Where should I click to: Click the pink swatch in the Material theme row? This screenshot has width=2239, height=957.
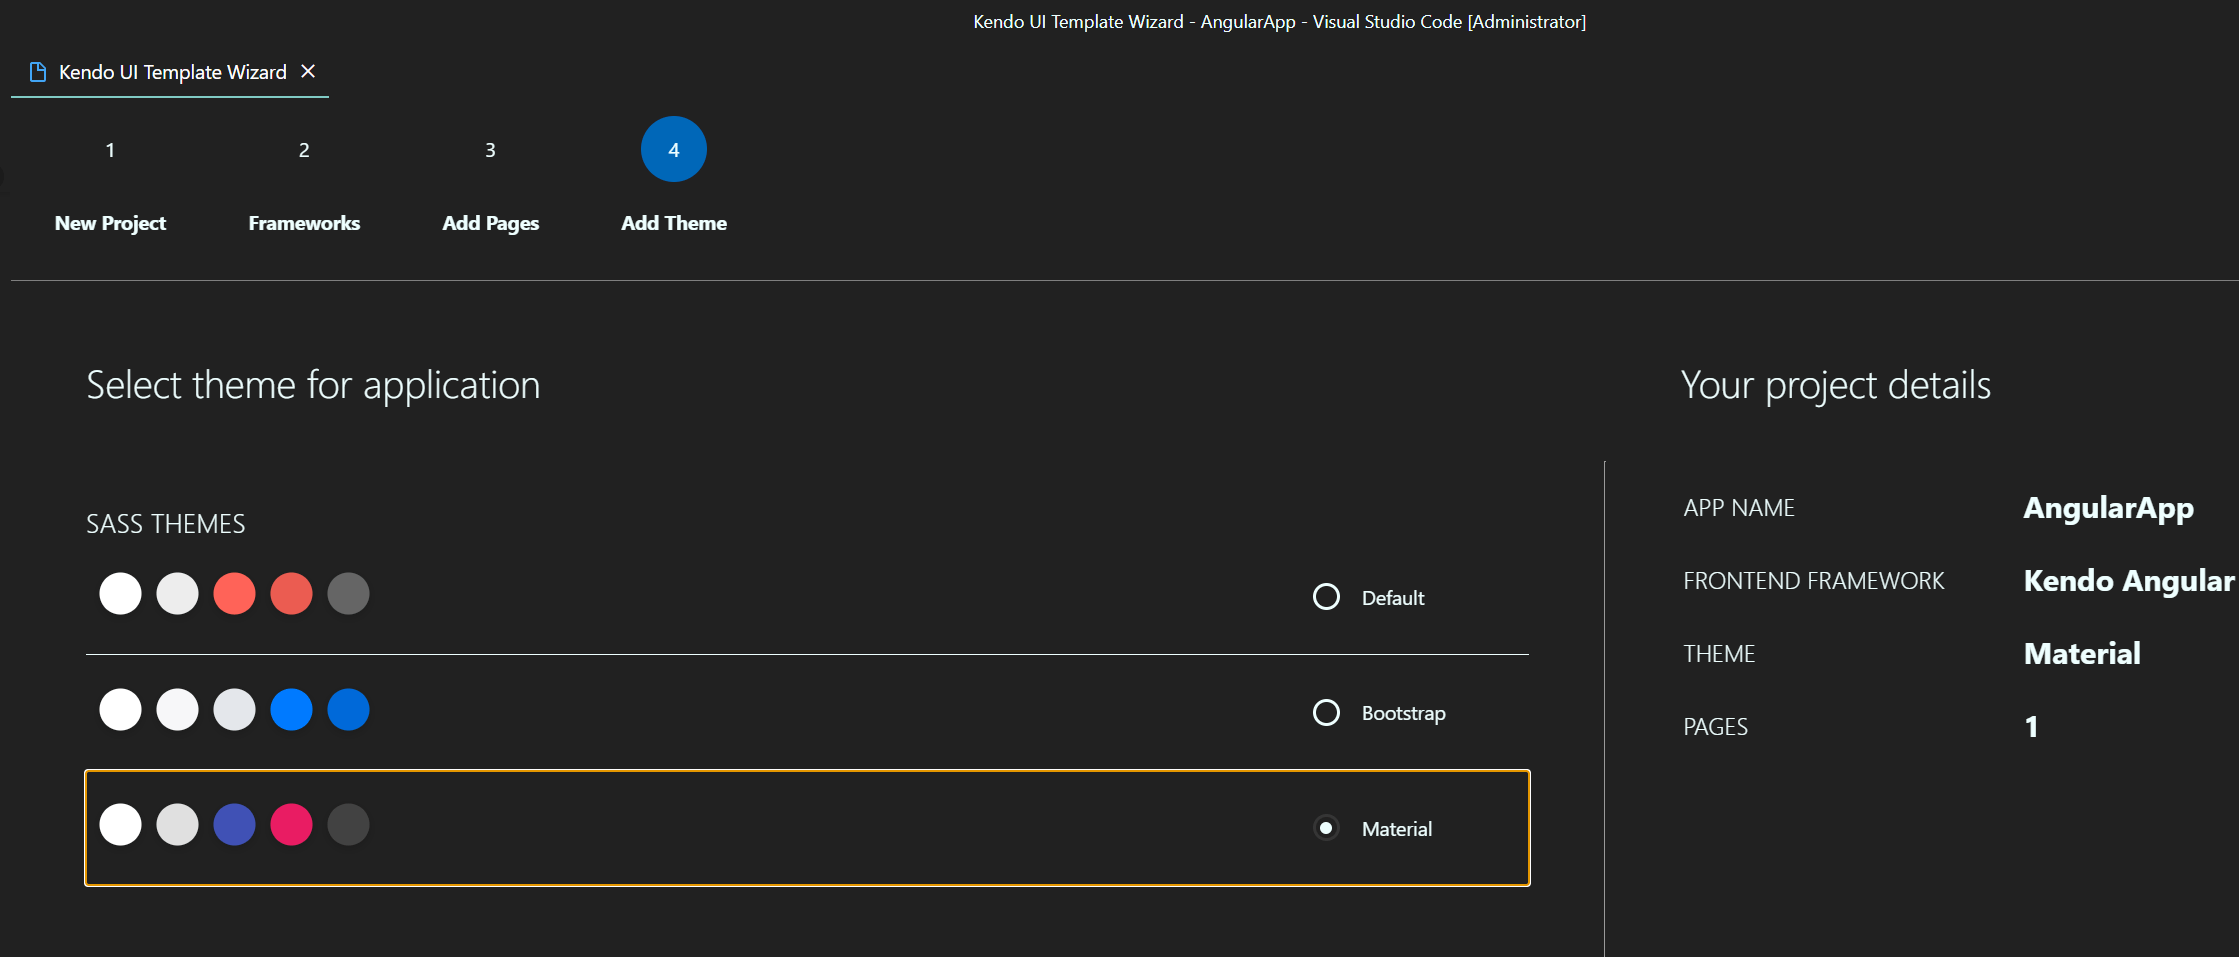click(291, 824)
